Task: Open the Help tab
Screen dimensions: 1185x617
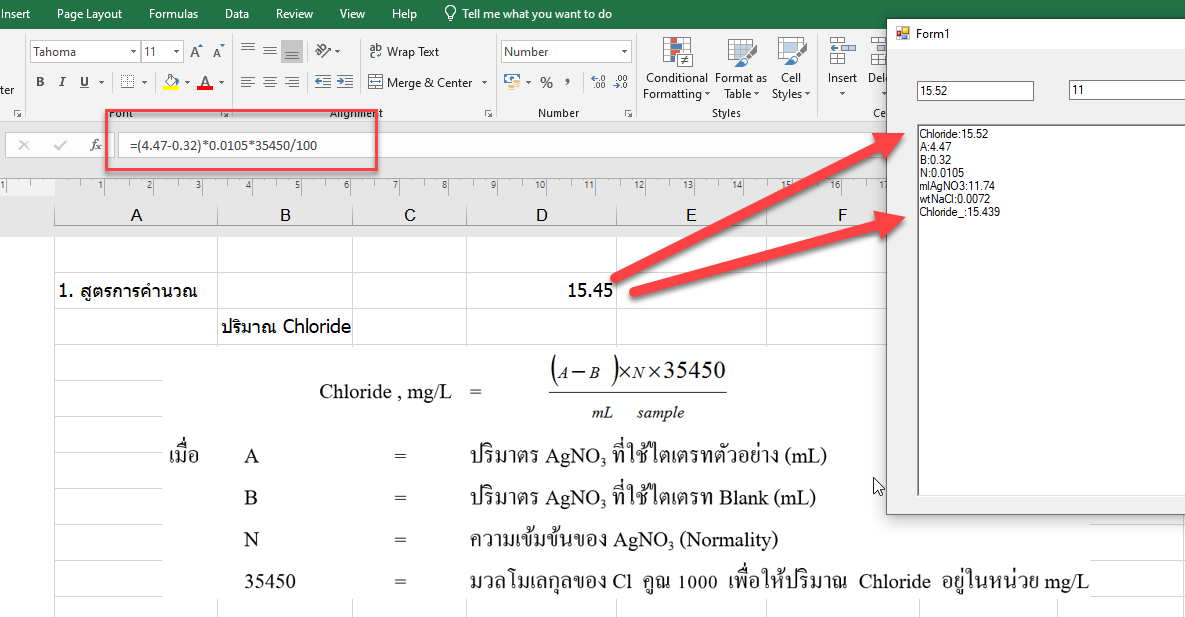Action: click(404, 14)
